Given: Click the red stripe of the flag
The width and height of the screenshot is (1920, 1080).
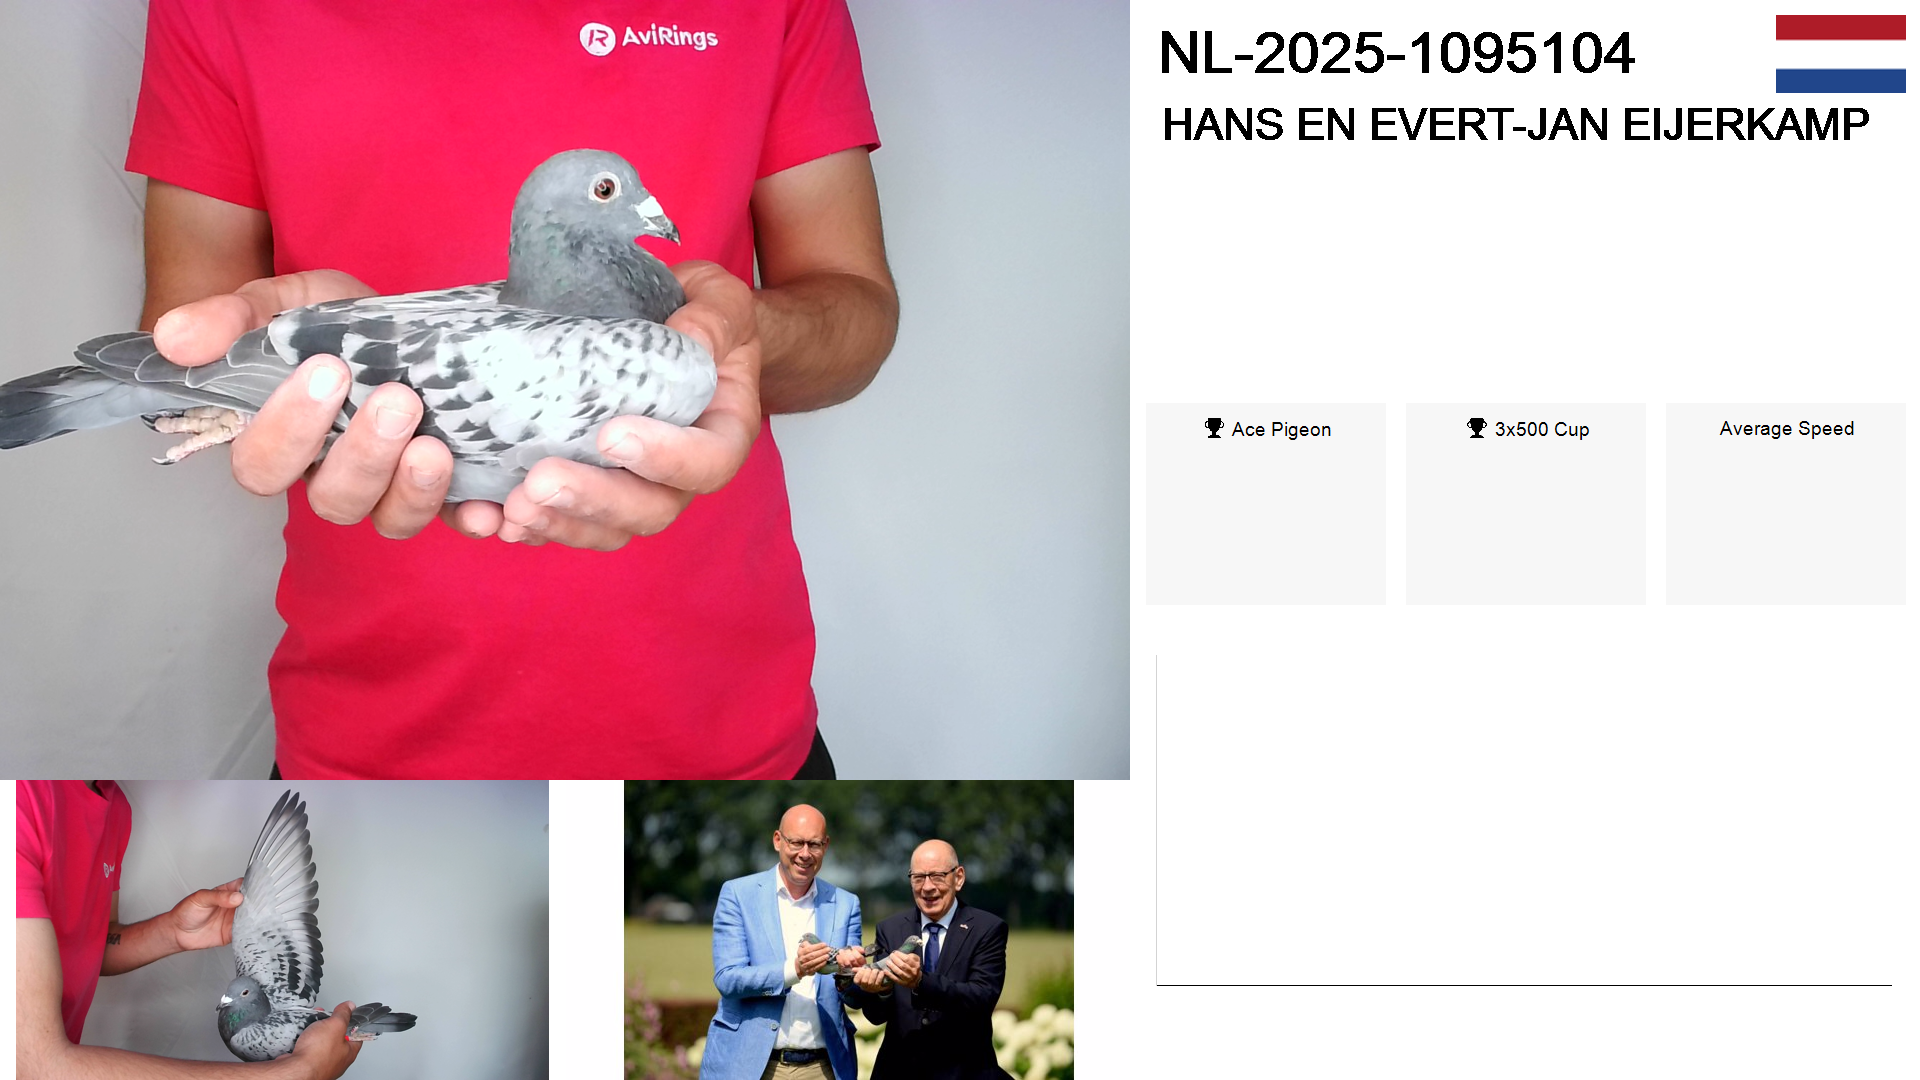Looking at the screenshot, I should tap(1840, 27).
